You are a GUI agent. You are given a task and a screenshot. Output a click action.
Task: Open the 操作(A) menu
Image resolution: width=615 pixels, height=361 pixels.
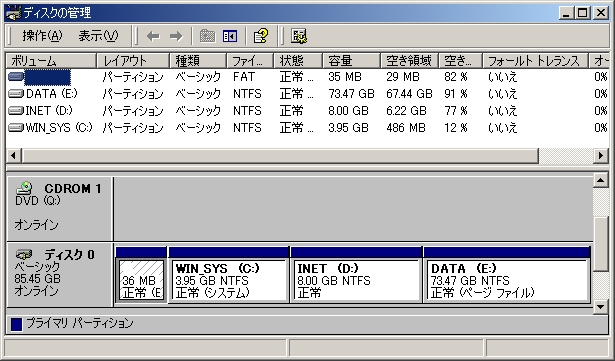42,36
